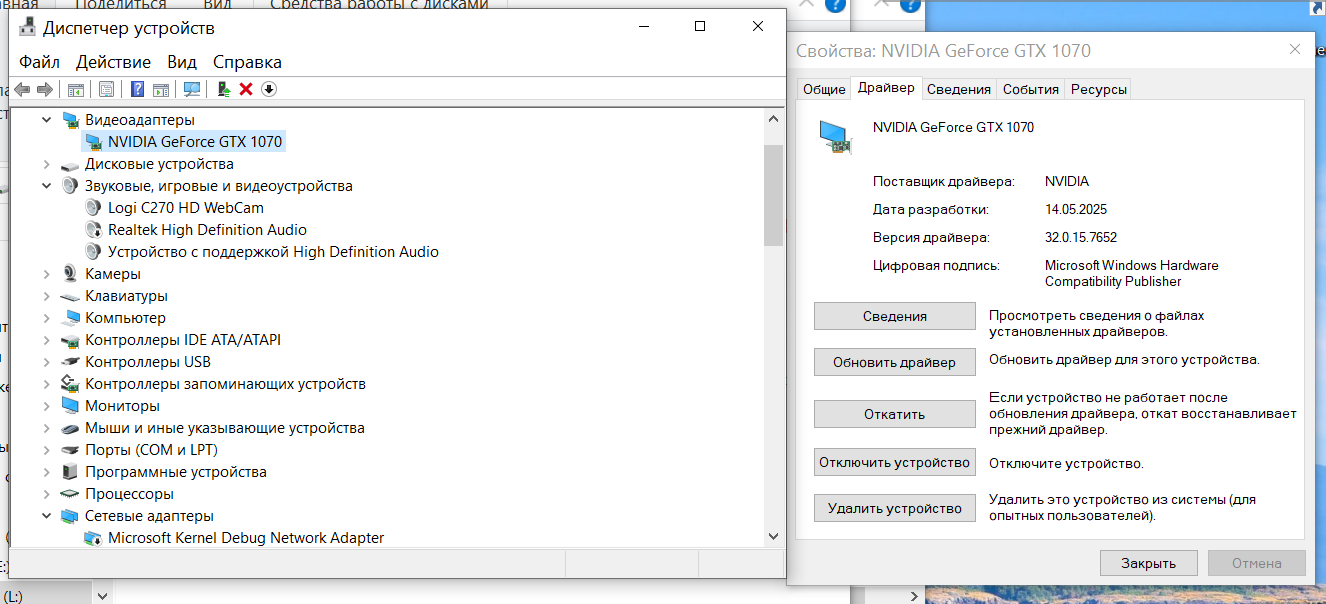The width and height of the screenshot is (1326, 604).
Task: Expand the Клавиатуры node
Action: (47, 296)
